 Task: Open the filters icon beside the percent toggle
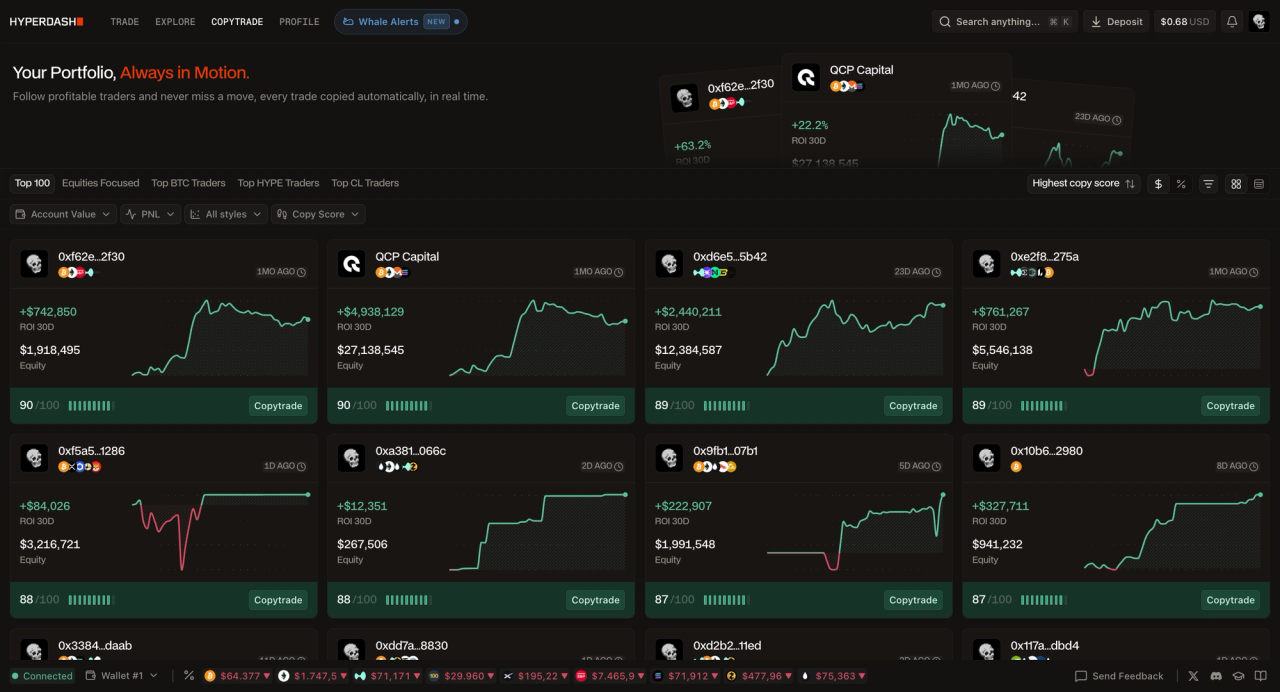click(1208, 184)
